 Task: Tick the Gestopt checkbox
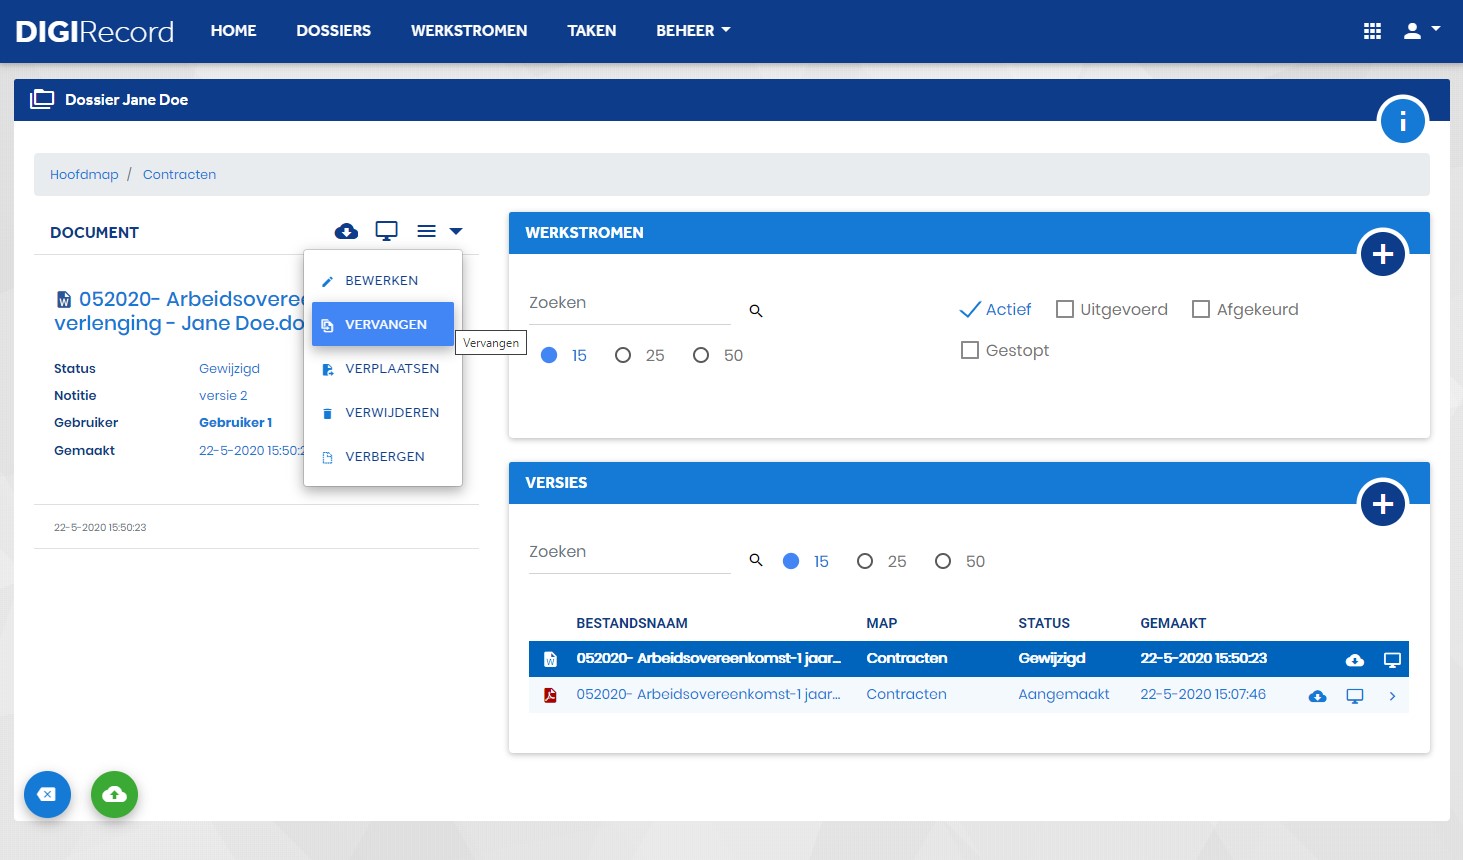click(970, 350)
